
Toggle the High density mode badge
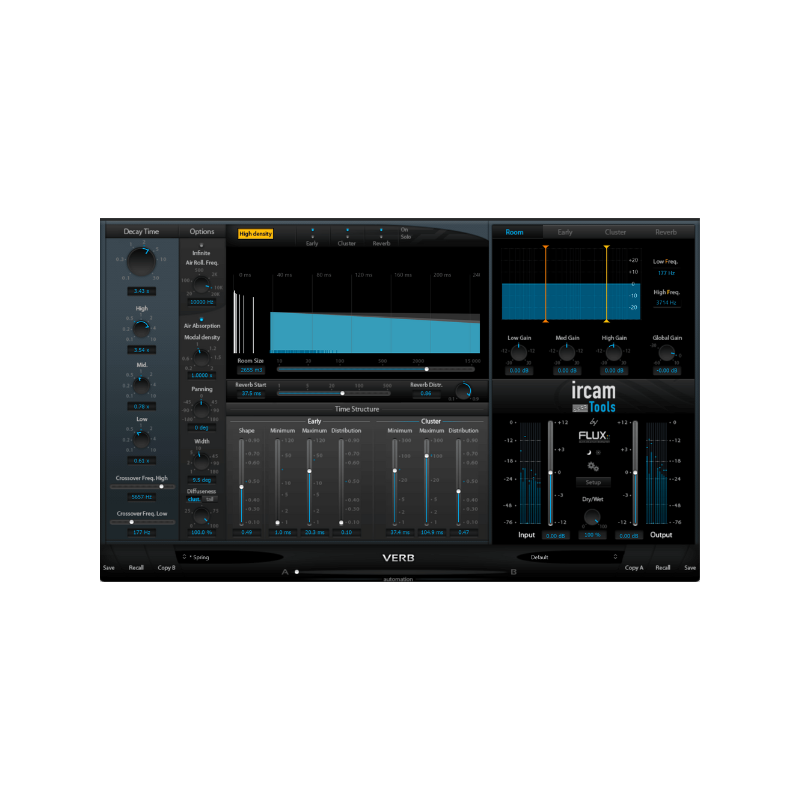[x=256, y=234]
